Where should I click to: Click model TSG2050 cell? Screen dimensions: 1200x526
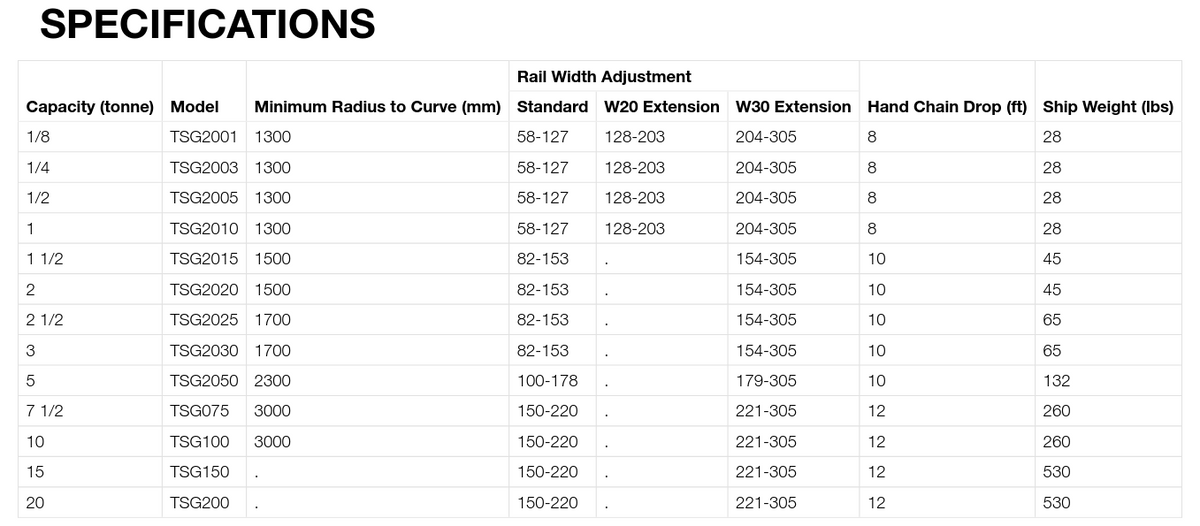click(204, 380)
